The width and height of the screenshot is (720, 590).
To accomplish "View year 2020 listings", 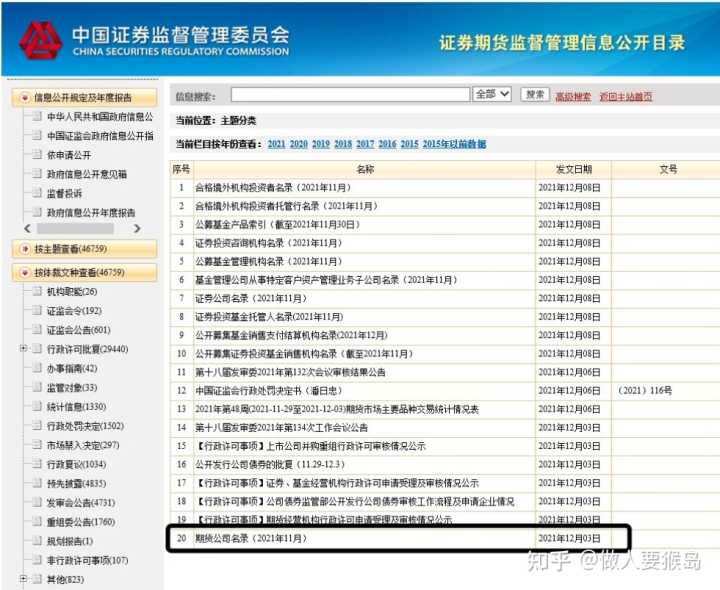I will [x=298, y=144].
